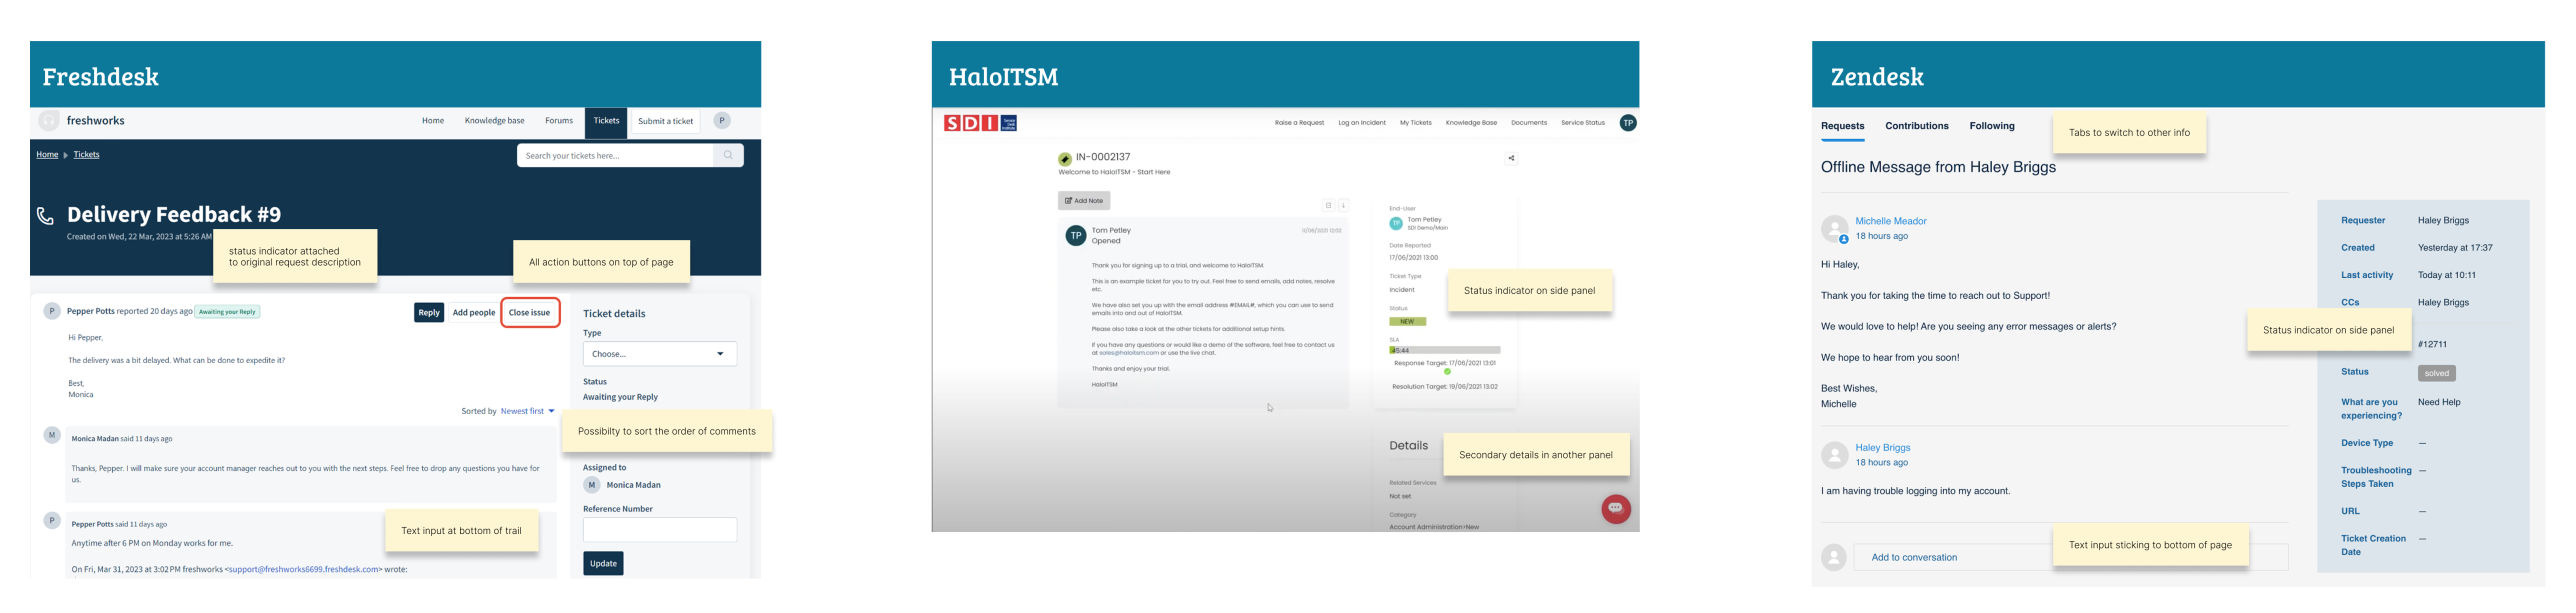Viewport: 2576px width, 613px height.
Task: Click Monica Madan name under Assigned to
Action: [633, 485]
